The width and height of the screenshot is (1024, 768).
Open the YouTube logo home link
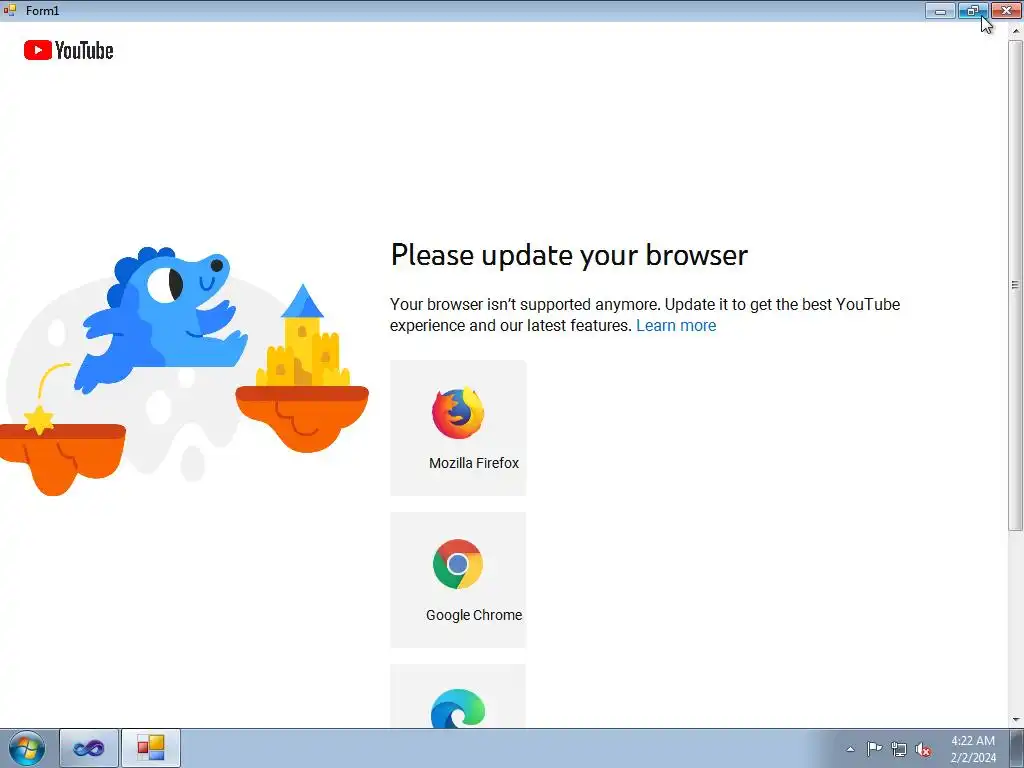69,50
